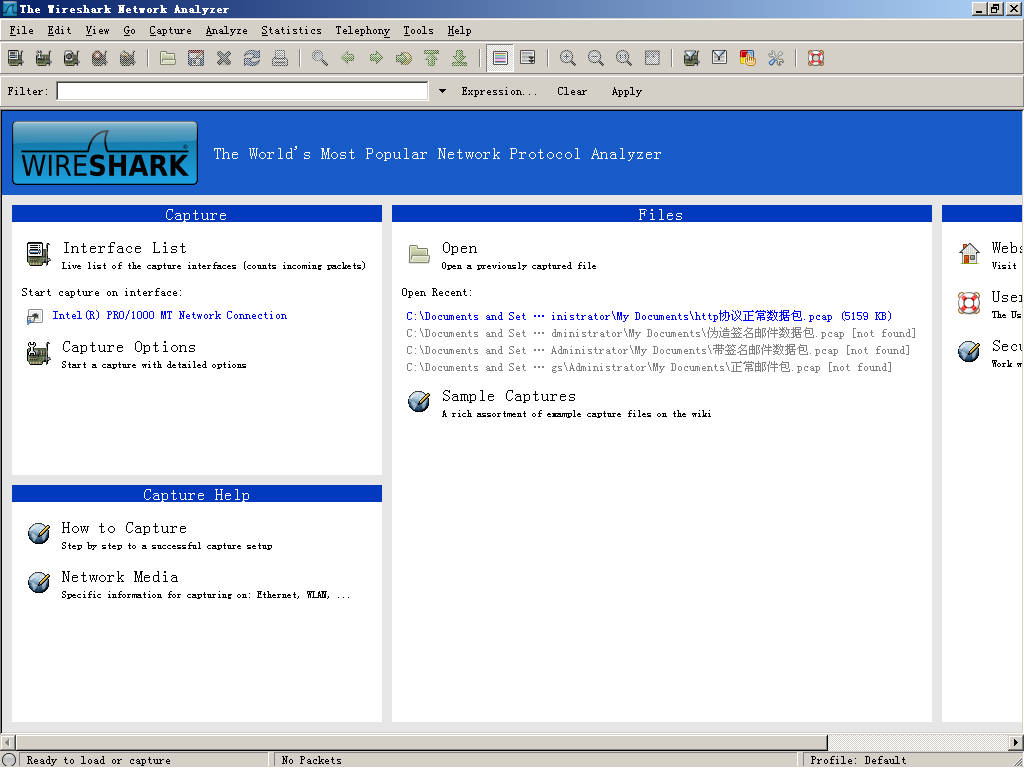Click Edit coloring rules toolbar icon

click(748, 58)
